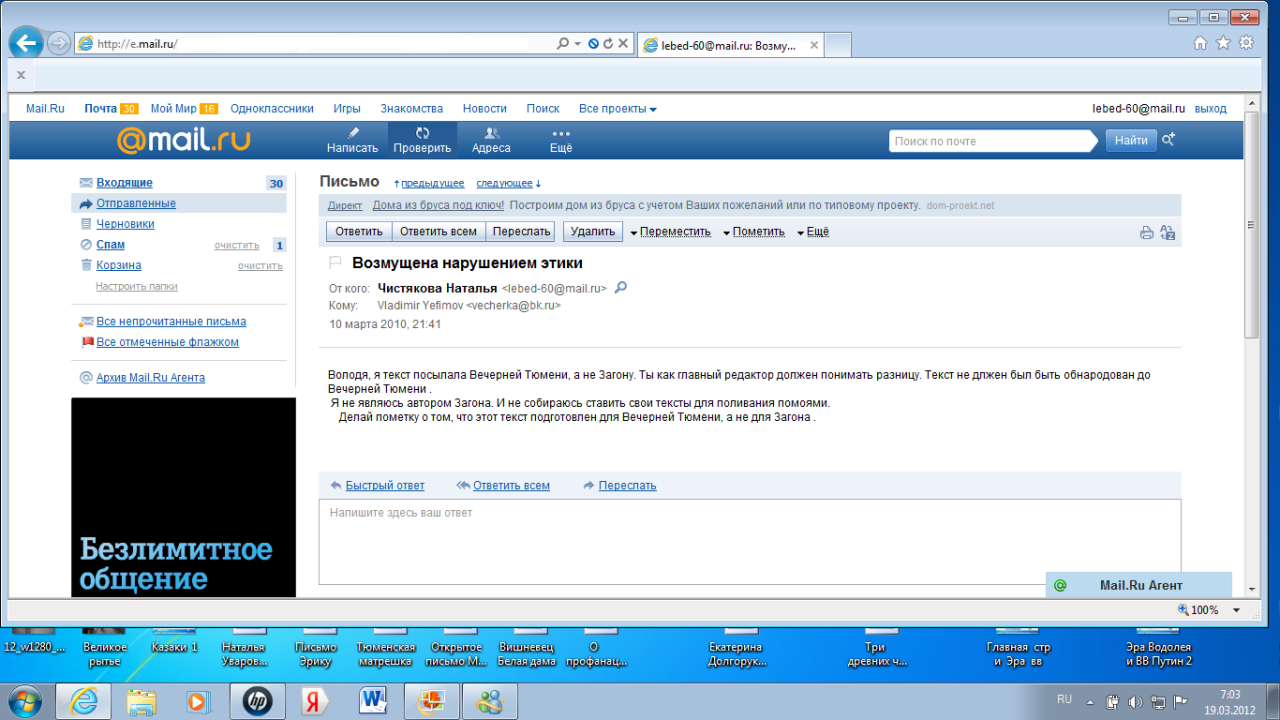This screenshot has height=720, width=1280.
Task: Open the Почта tab in top navigation
Action: coord(100,108)
